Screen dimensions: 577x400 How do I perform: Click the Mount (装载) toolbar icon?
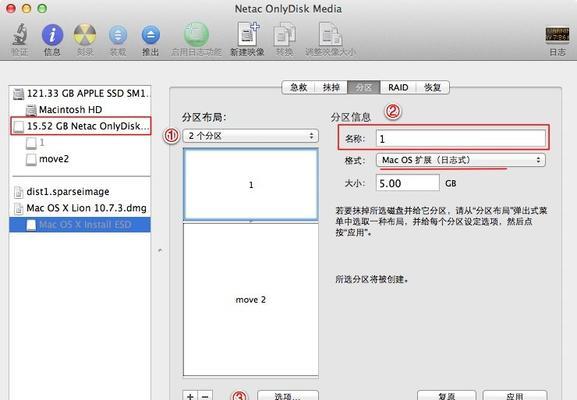[118, 36]
